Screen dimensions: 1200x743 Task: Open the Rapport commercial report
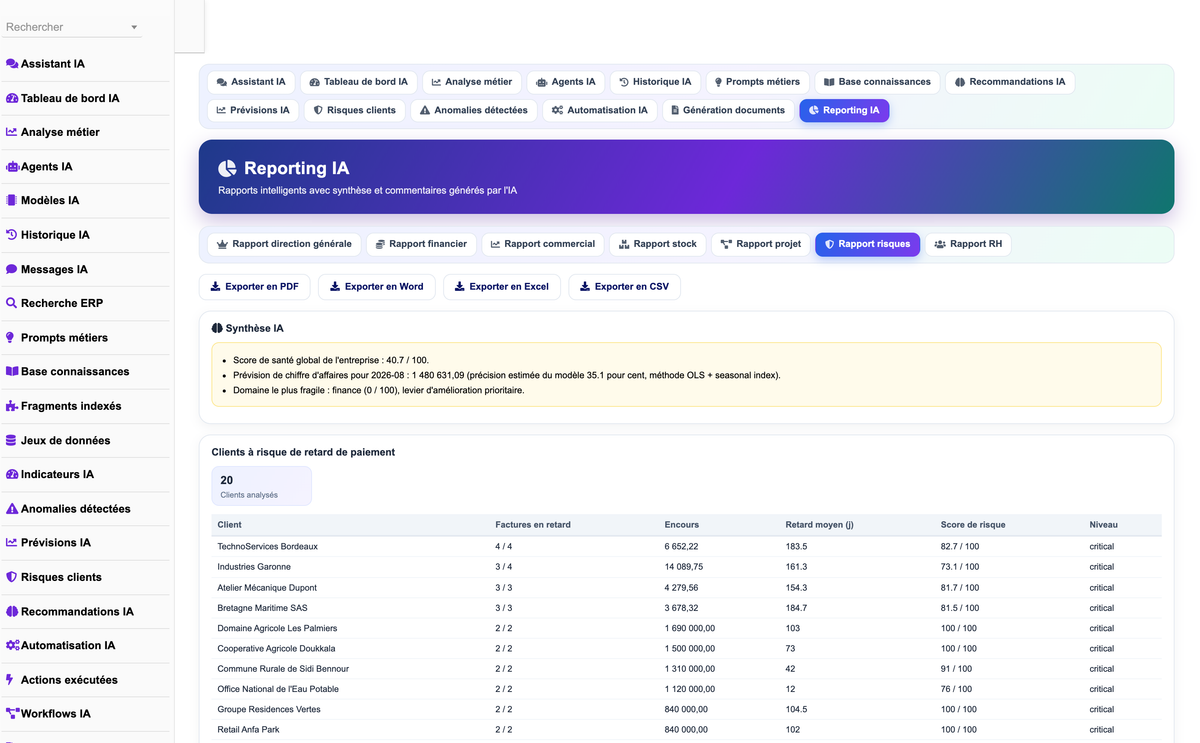pyautogui.click(x=543, y=244)
